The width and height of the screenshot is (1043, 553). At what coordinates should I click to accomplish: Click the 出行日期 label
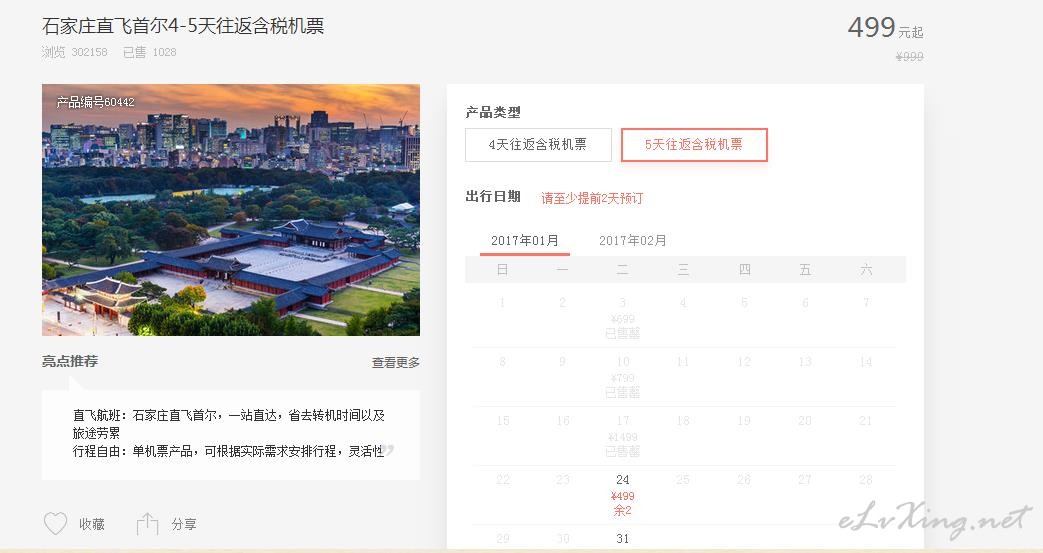coord(493,196)
